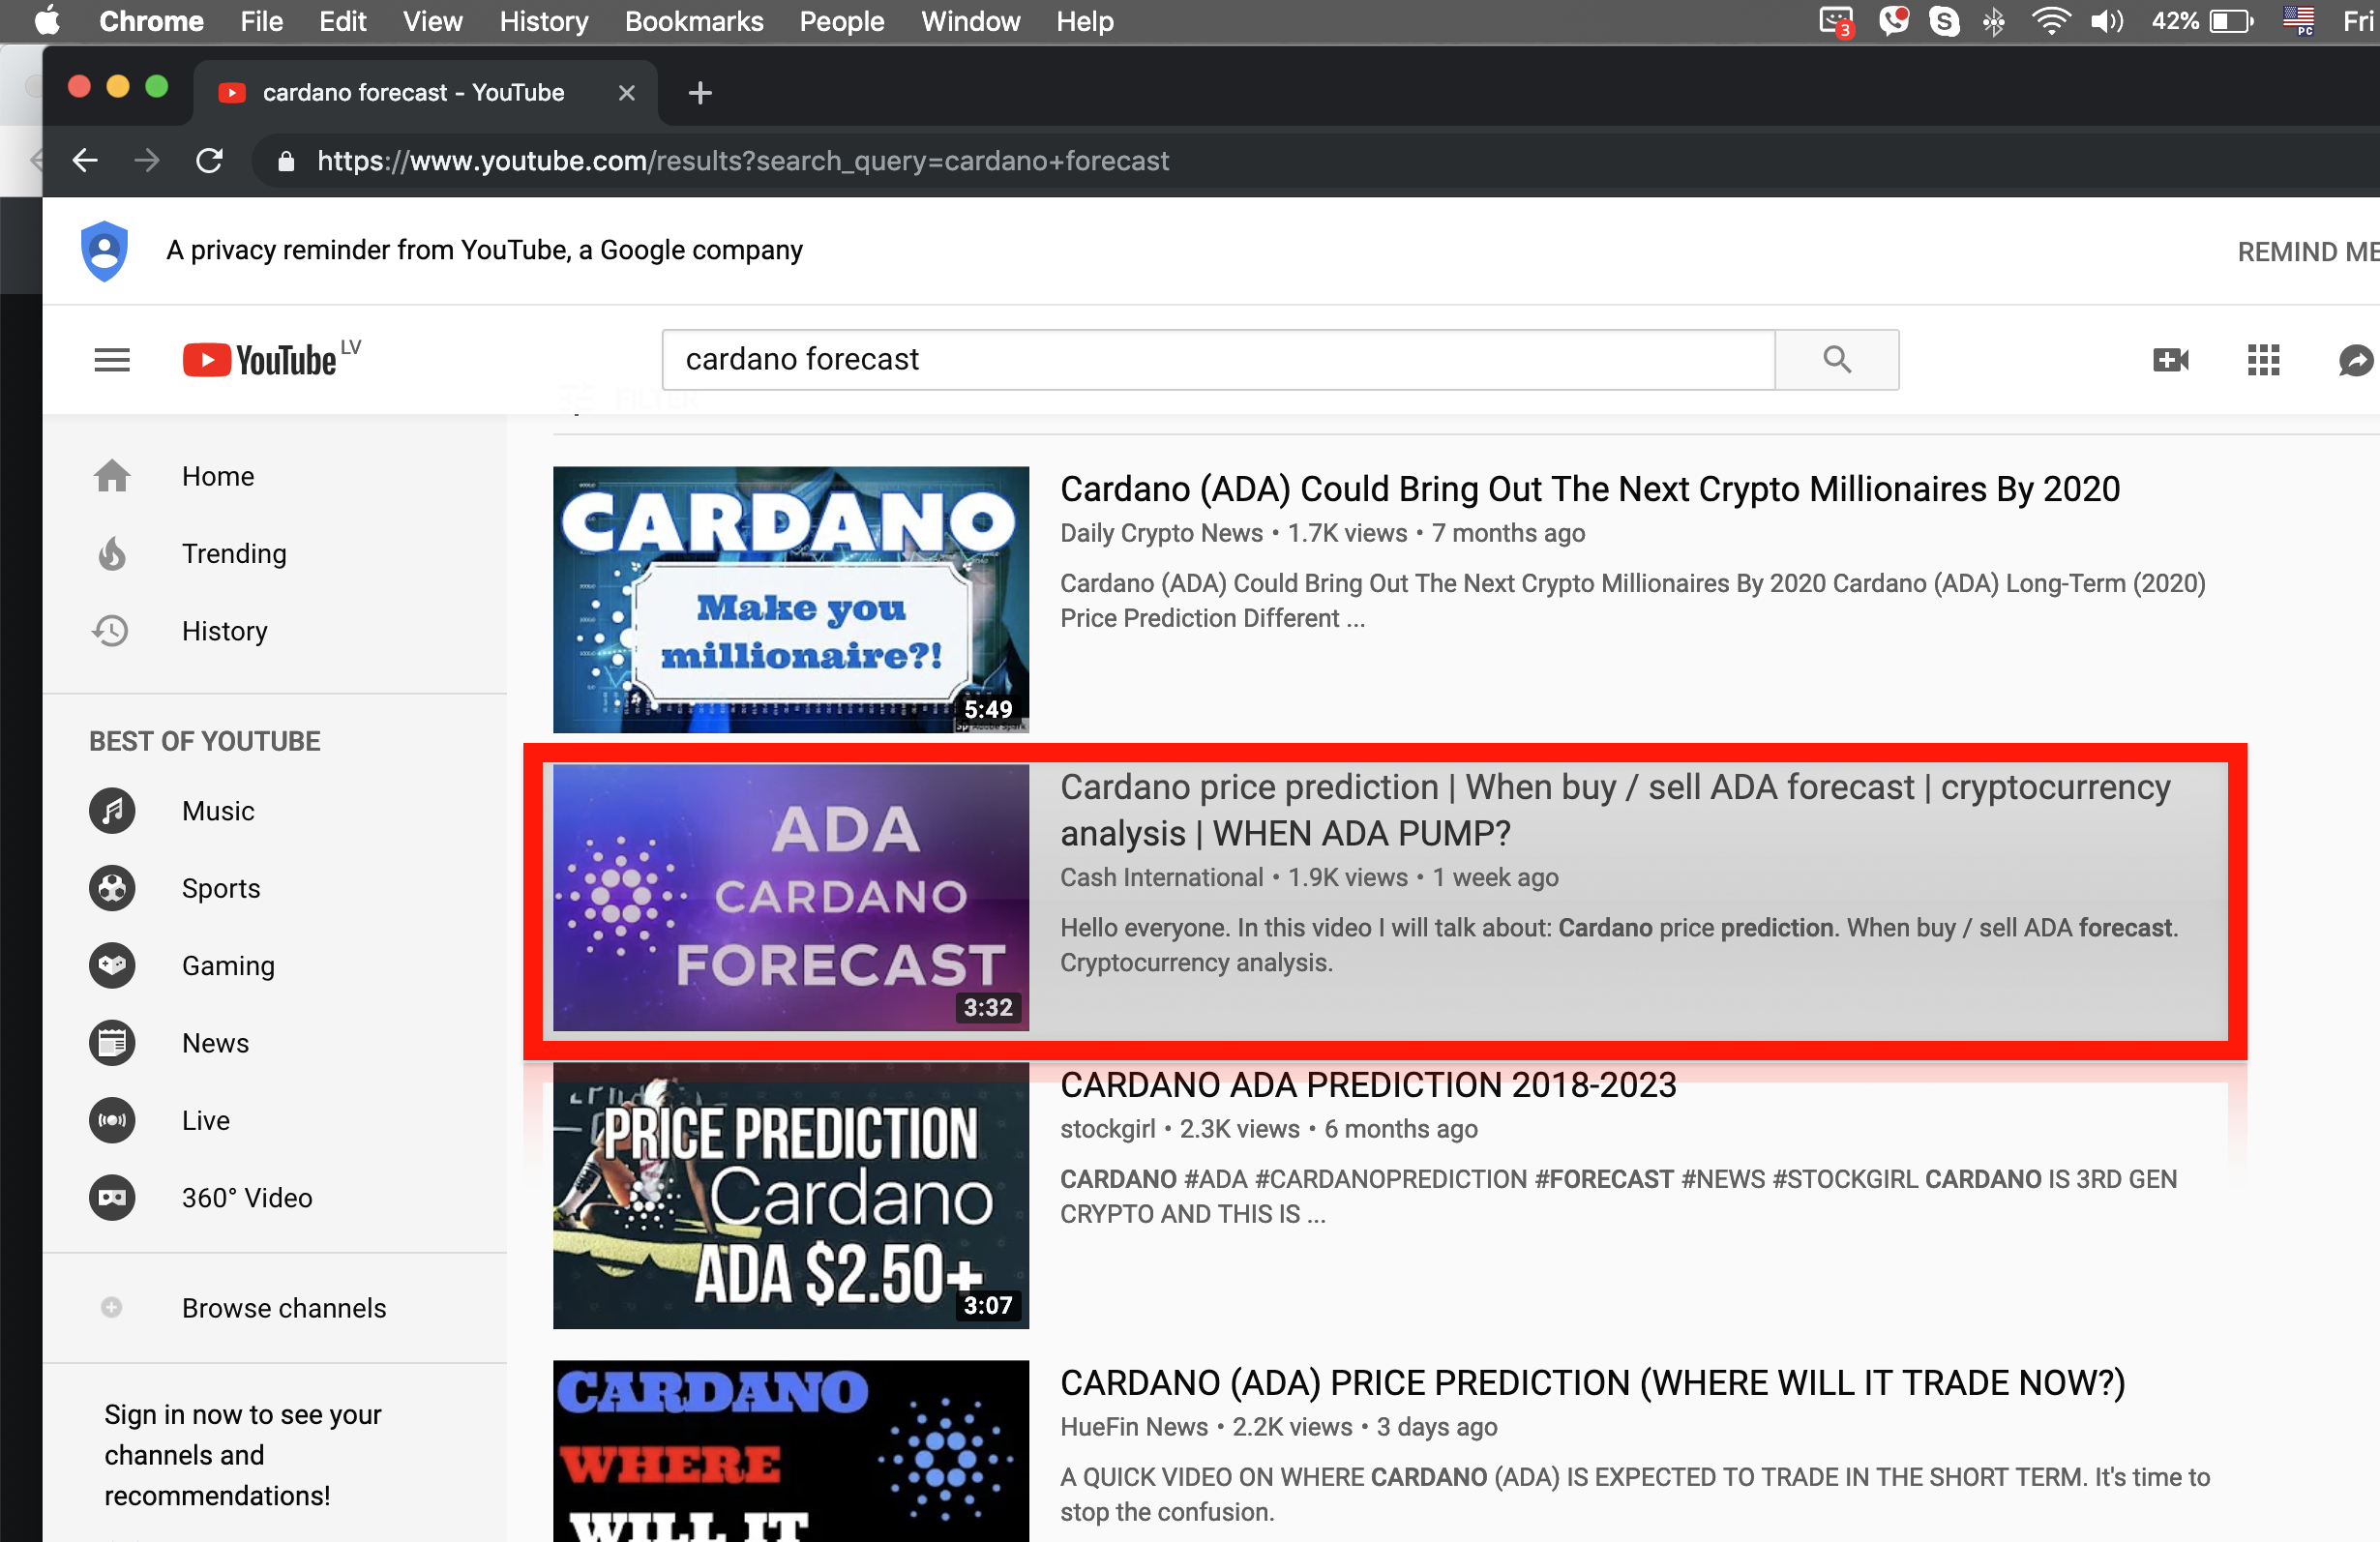Click the share arrow icon in header

[x=2356, y=360]
